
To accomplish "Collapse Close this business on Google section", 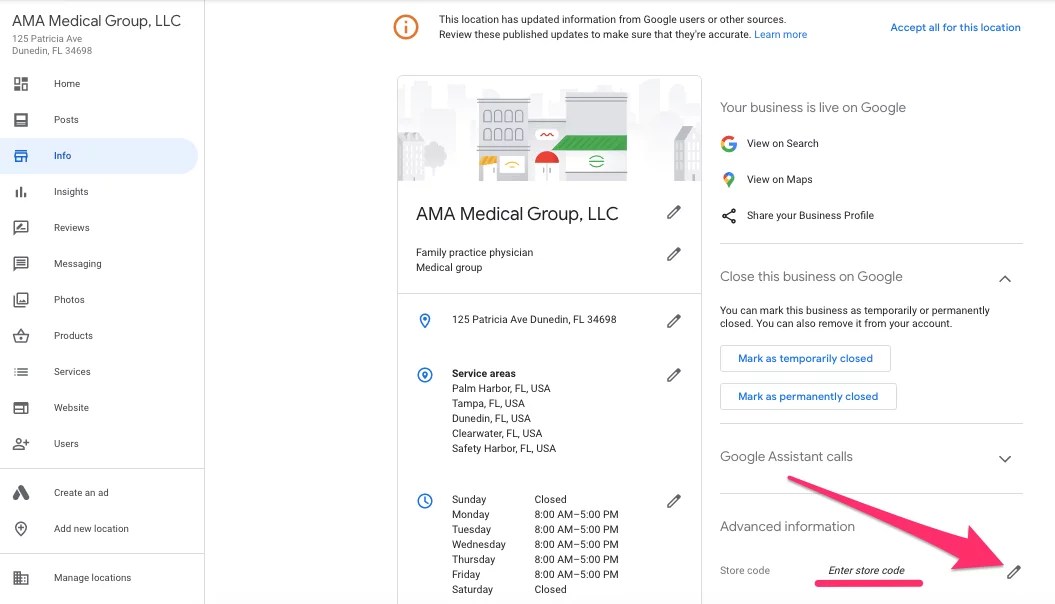I will pyautogui.click(x=1005, y=278).
